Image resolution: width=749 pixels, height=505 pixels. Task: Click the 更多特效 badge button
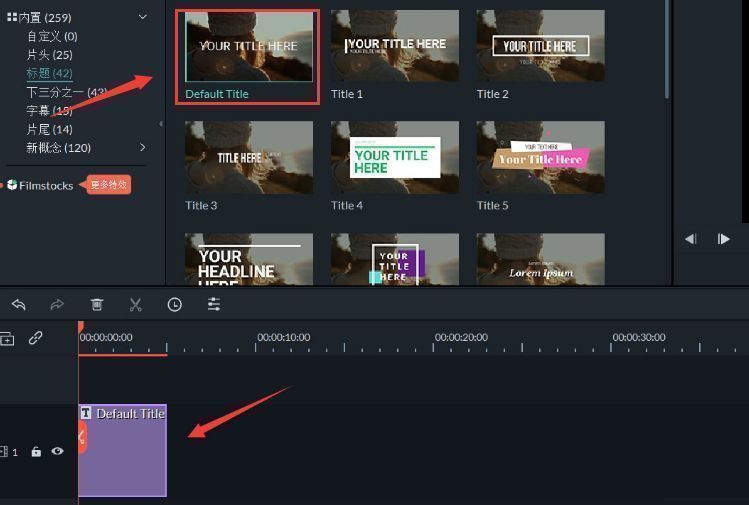(x=109, y=185)
